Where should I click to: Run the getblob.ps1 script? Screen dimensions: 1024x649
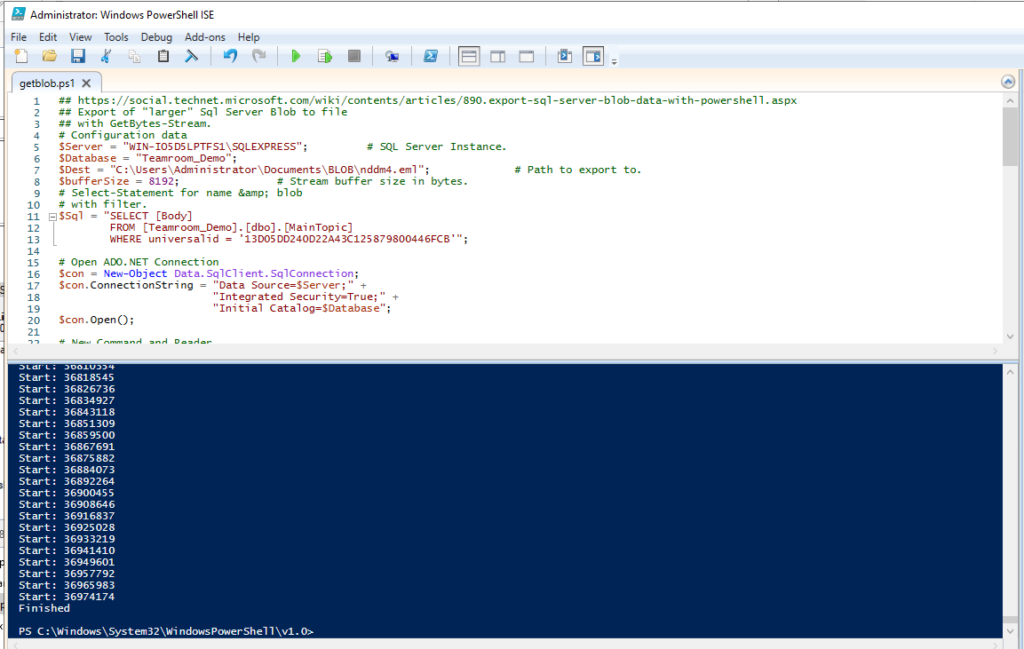[296, 55]
